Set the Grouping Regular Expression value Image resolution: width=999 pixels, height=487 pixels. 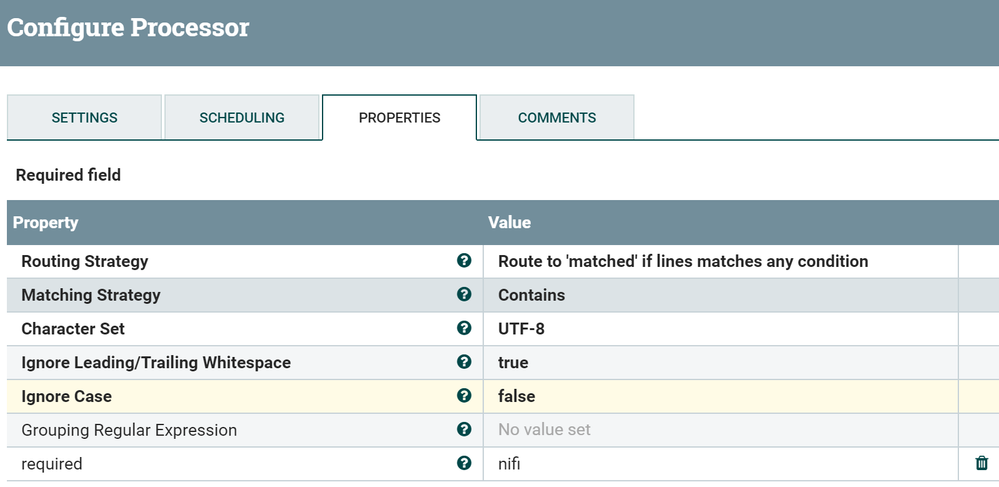[x=545, y=430]
